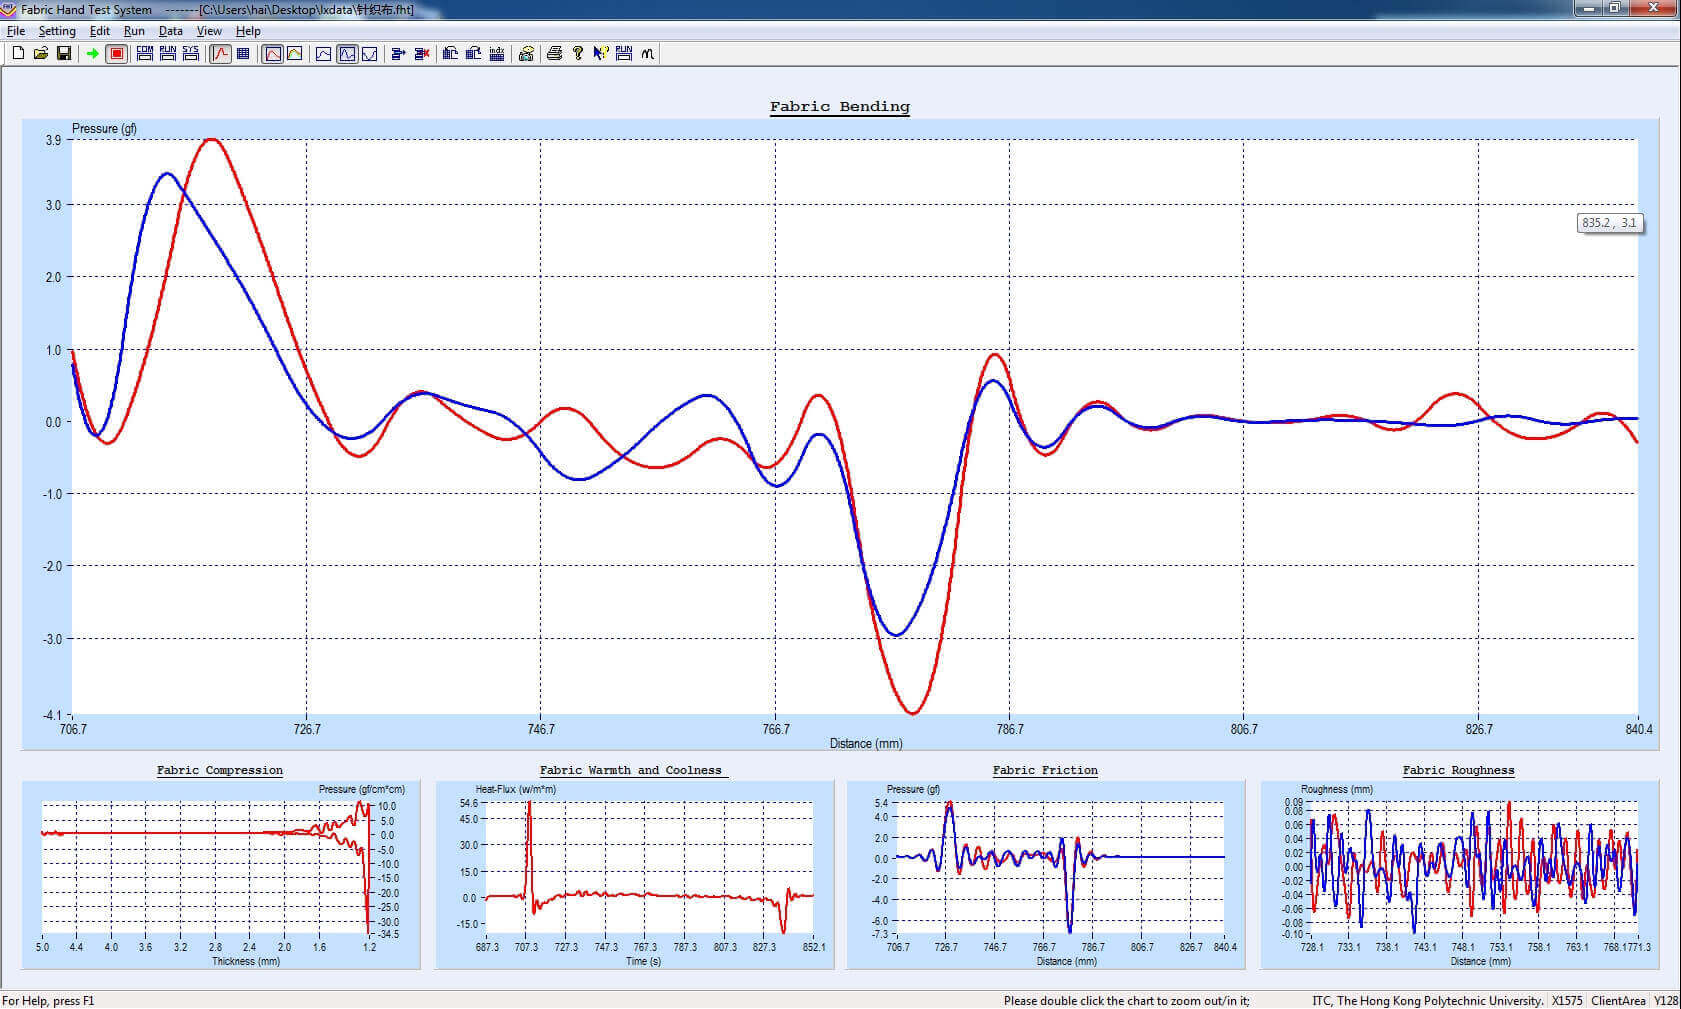Click the 'For Help, press F1' status text
The image size is (1681, 1009).
point(48,1001)
